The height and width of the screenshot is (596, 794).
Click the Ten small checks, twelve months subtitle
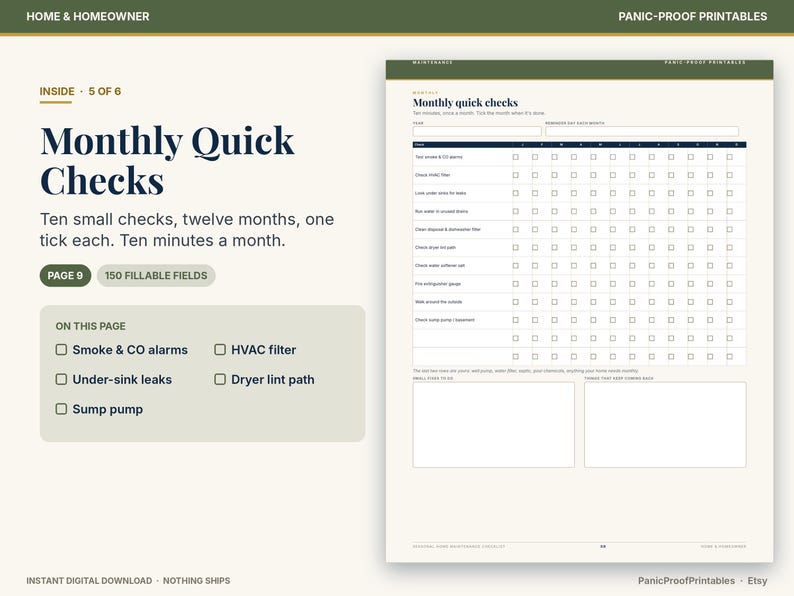[187, 230]
